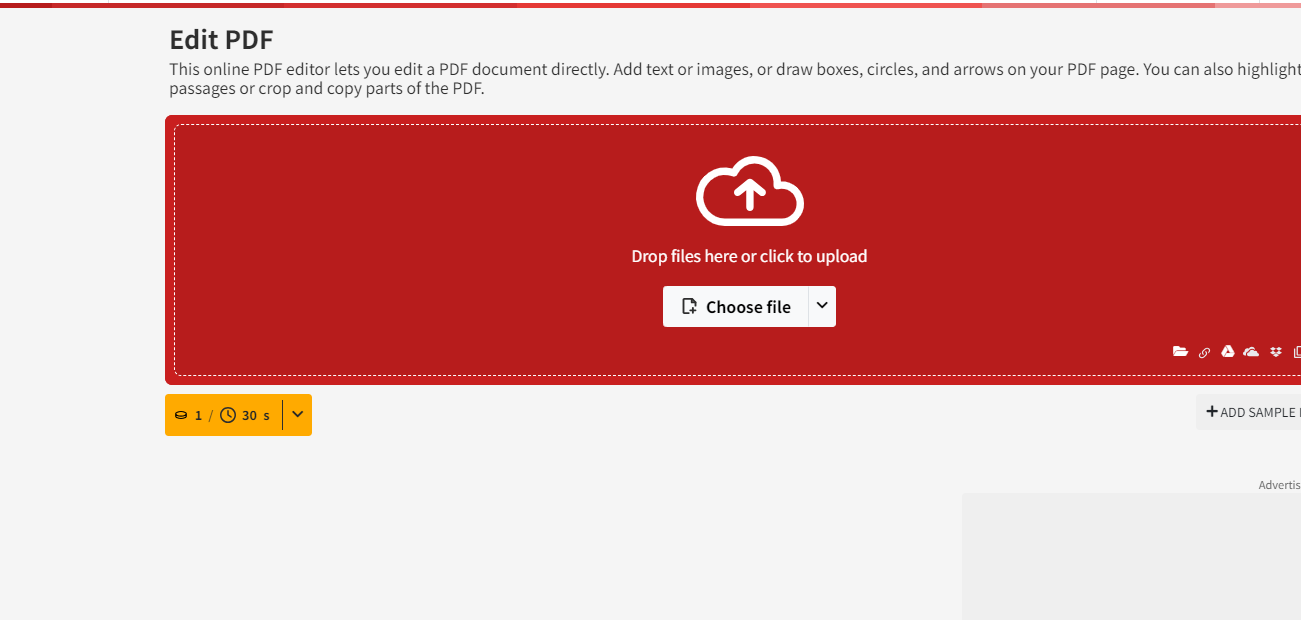1301x620 pixels.
Task: Click the "30 s" time limit text
Action: click(x=256, y=415)
